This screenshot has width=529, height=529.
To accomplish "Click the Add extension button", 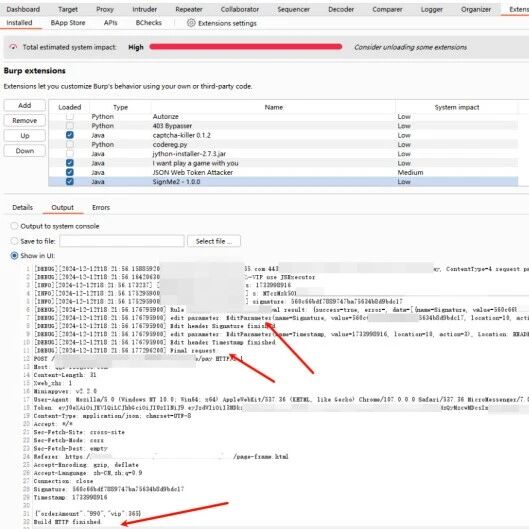I will (x=25, y=105).
